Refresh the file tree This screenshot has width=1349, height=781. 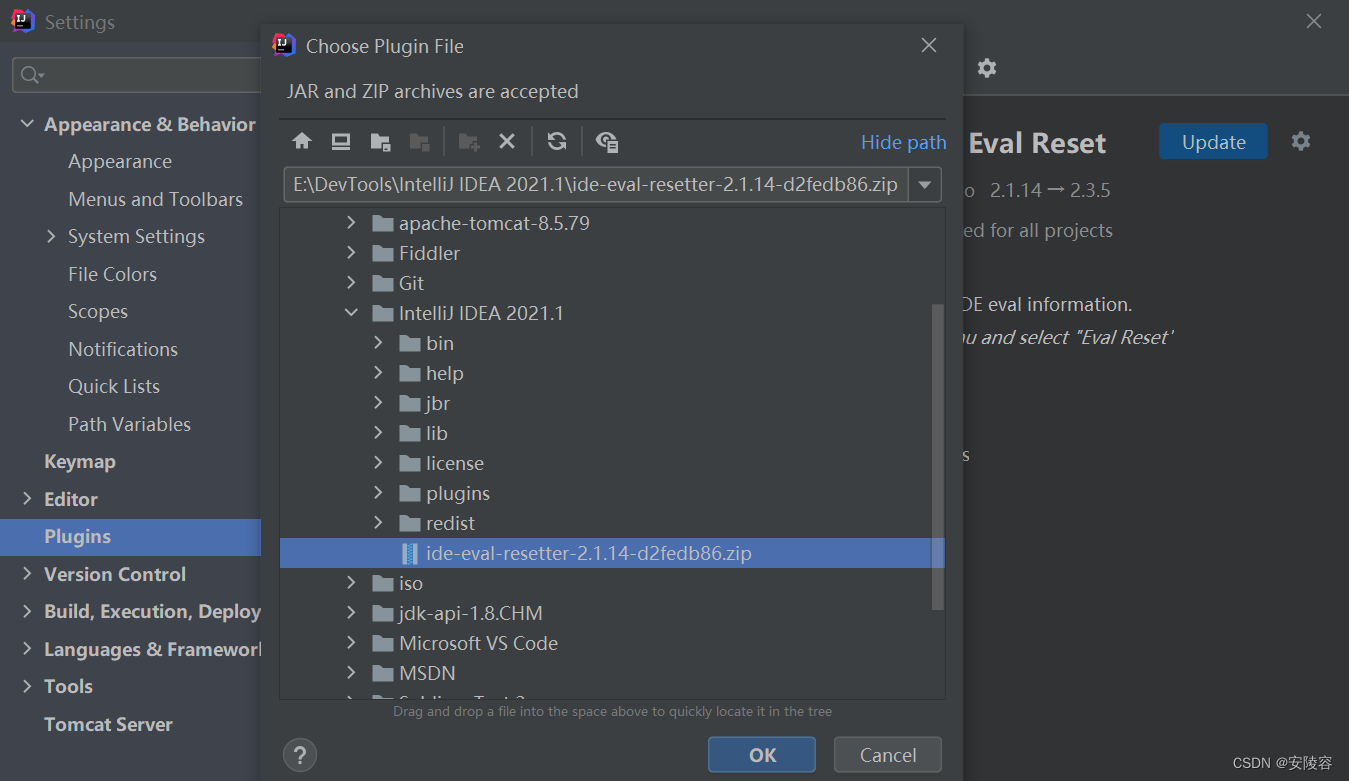pos(557,142)
